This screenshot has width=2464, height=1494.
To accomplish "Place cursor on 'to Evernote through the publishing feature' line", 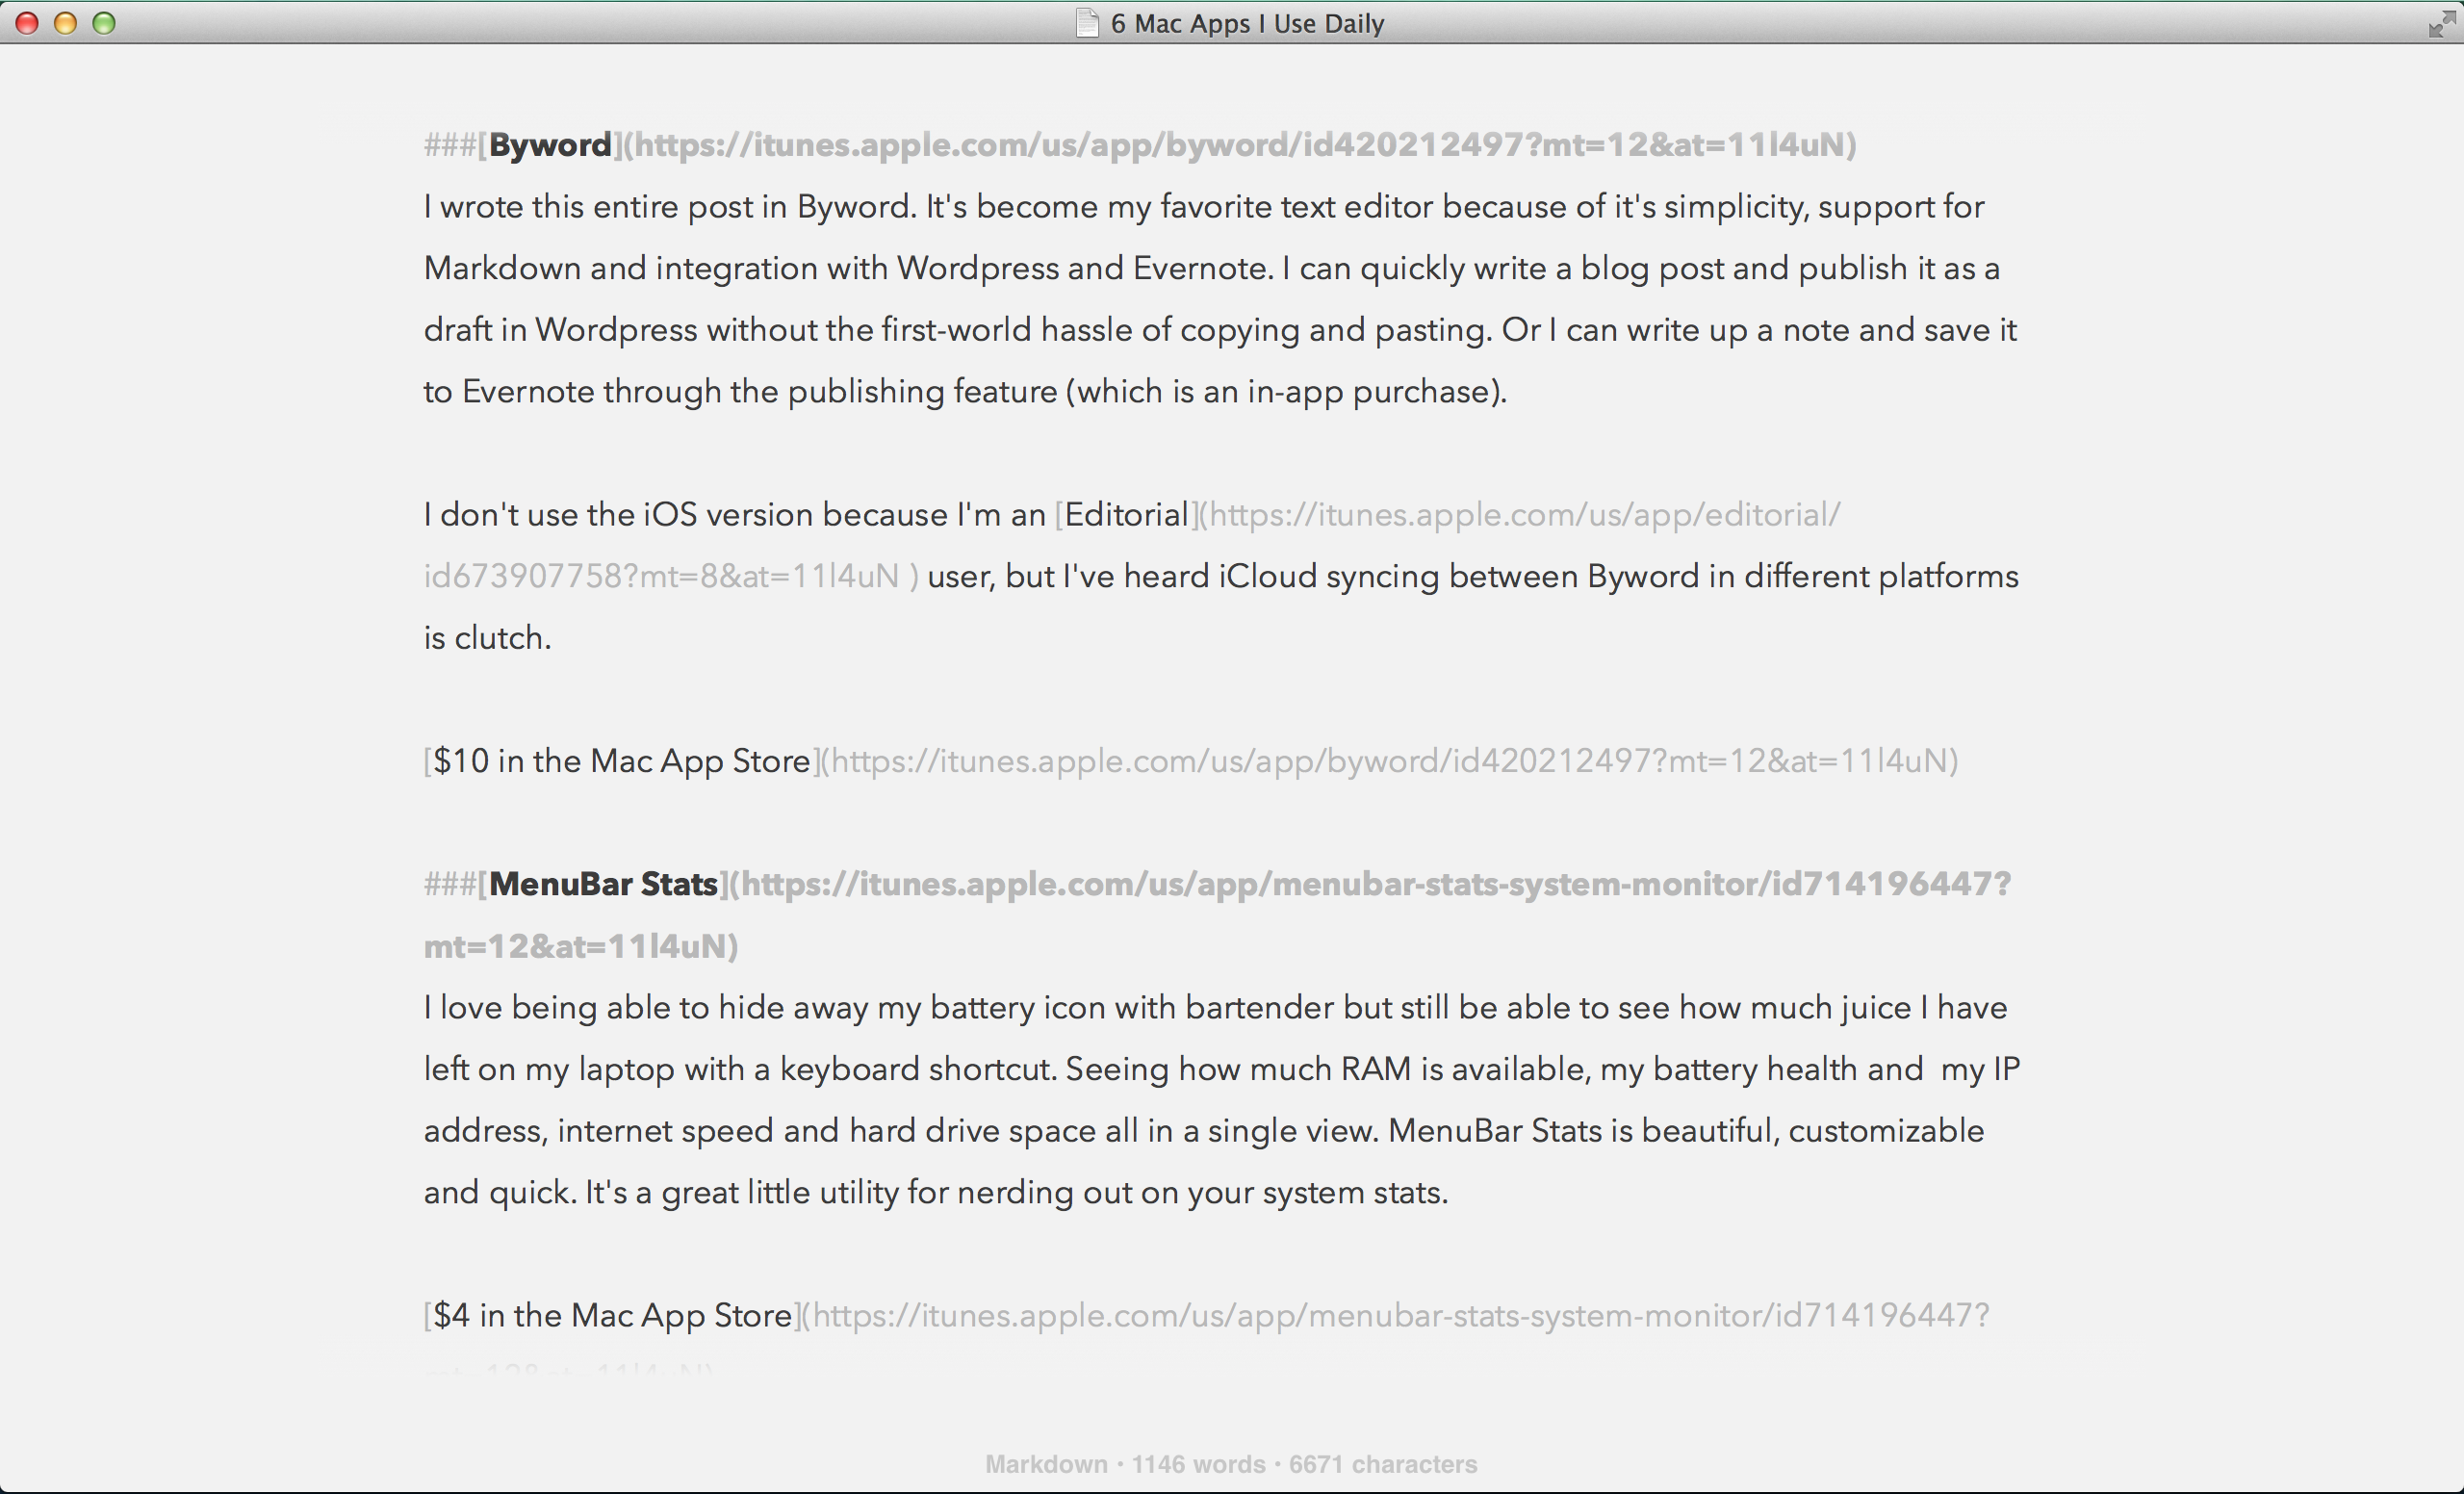I will (x=965, y=392).
